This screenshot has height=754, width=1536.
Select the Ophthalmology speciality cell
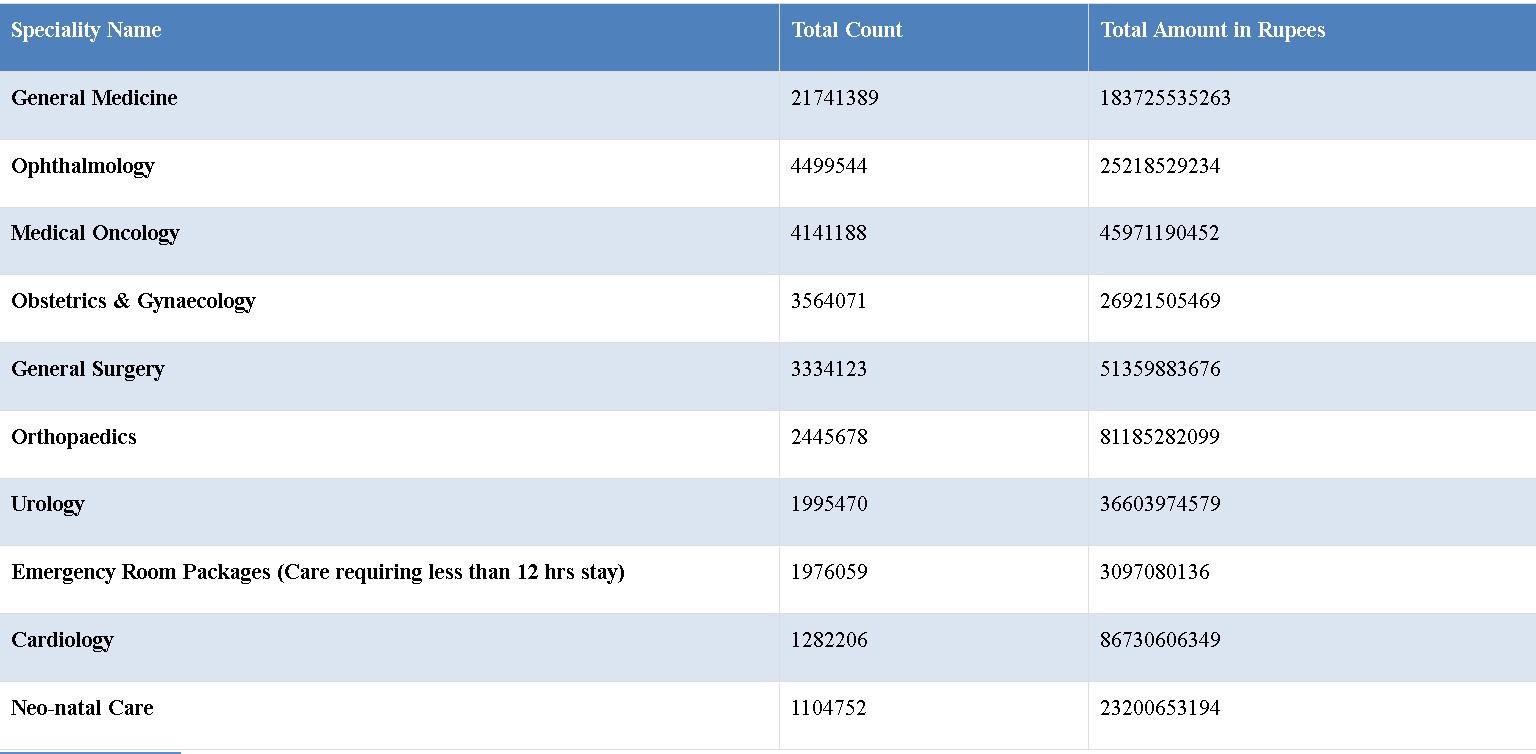click(x=83, y=166)
